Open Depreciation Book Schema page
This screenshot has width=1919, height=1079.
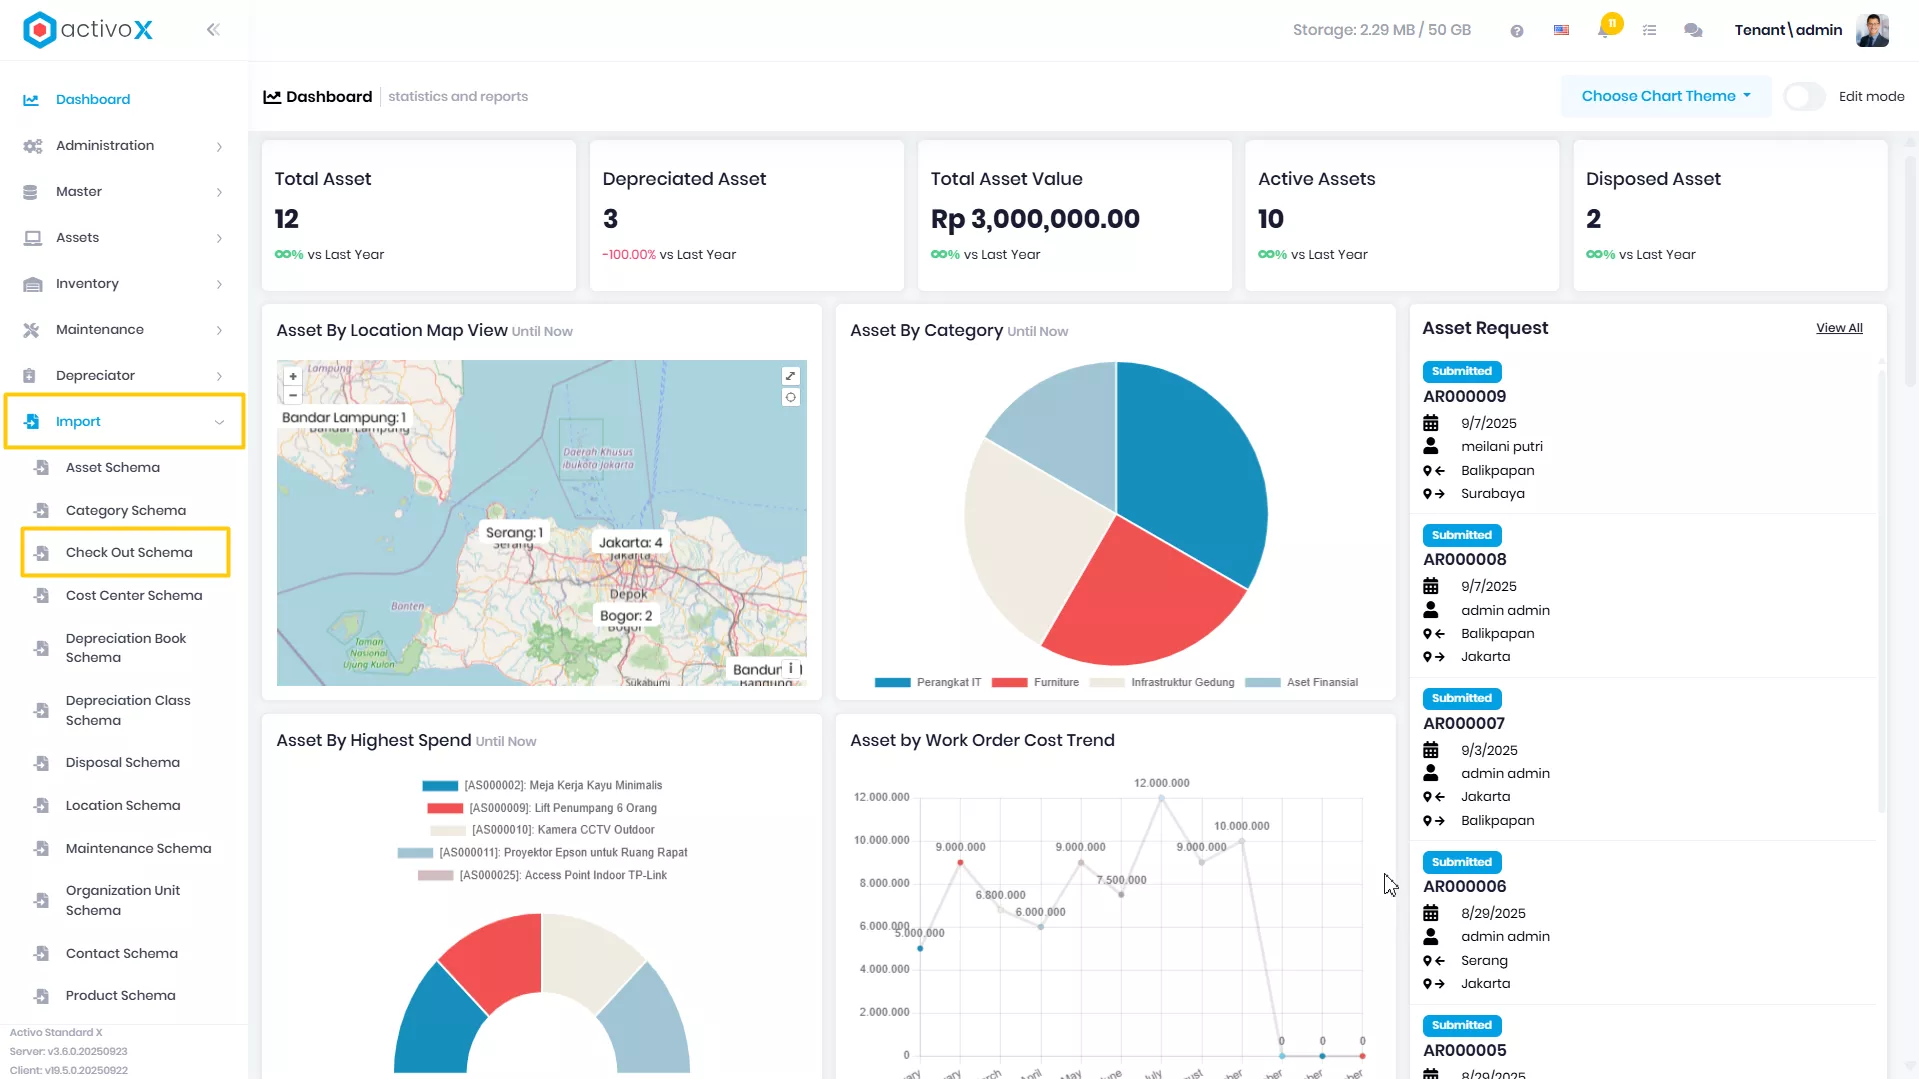126,648
